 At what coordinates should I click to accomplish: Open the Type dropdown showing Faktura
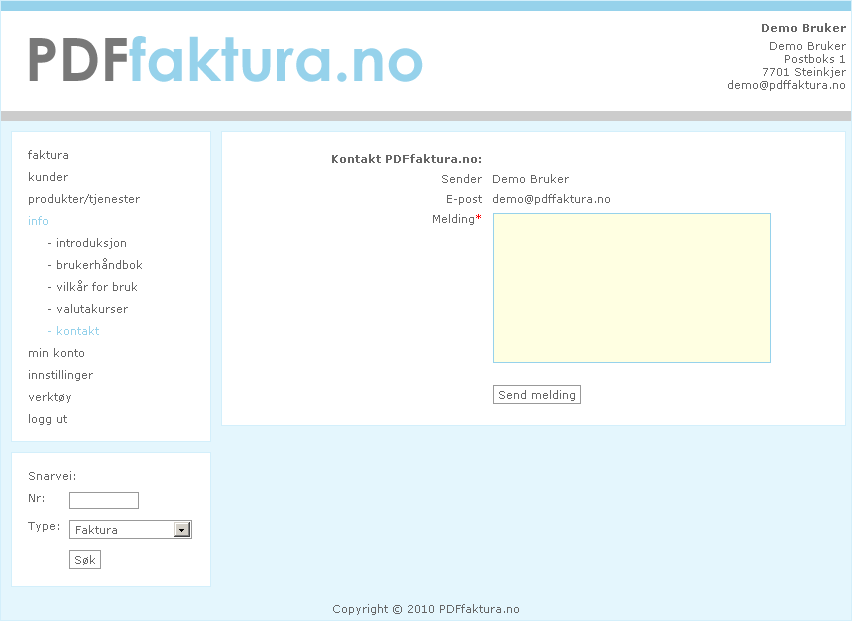pyautogui.click(x=130, y=530)
